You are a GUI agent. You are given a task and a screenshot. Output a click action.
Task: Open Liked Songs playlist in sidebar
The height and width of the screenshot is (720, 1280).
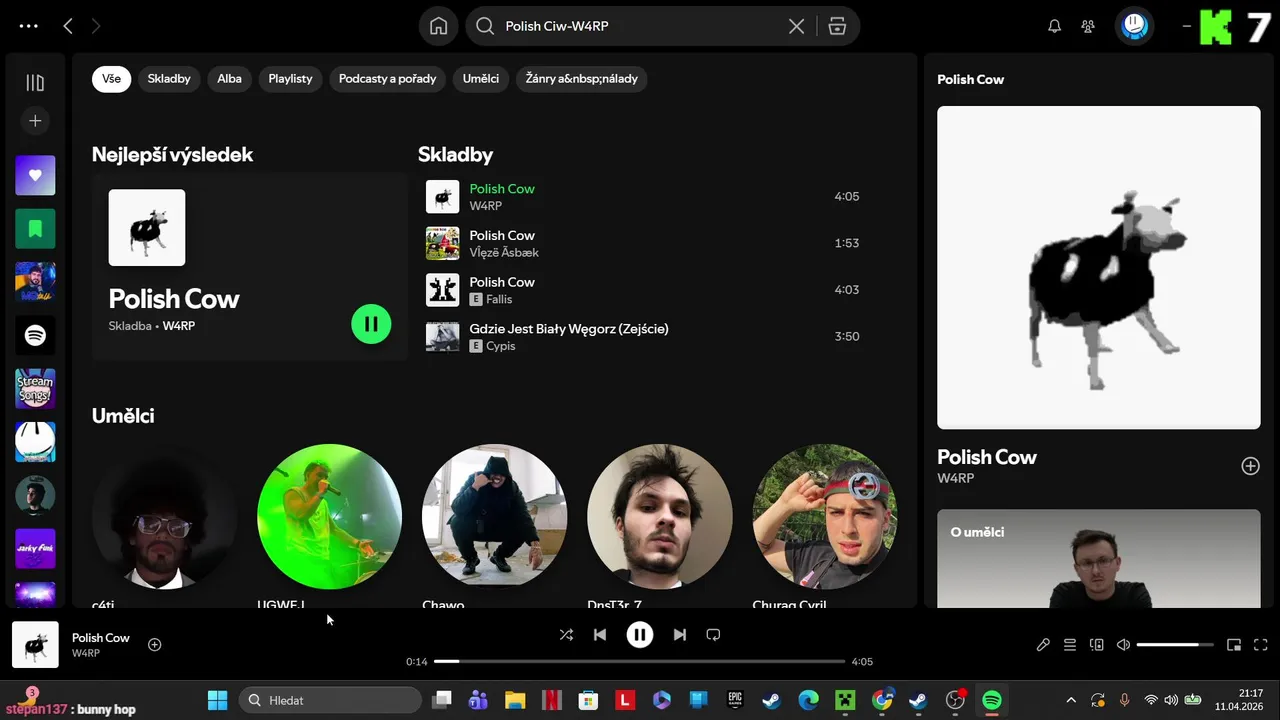click(x=35, y=175)
